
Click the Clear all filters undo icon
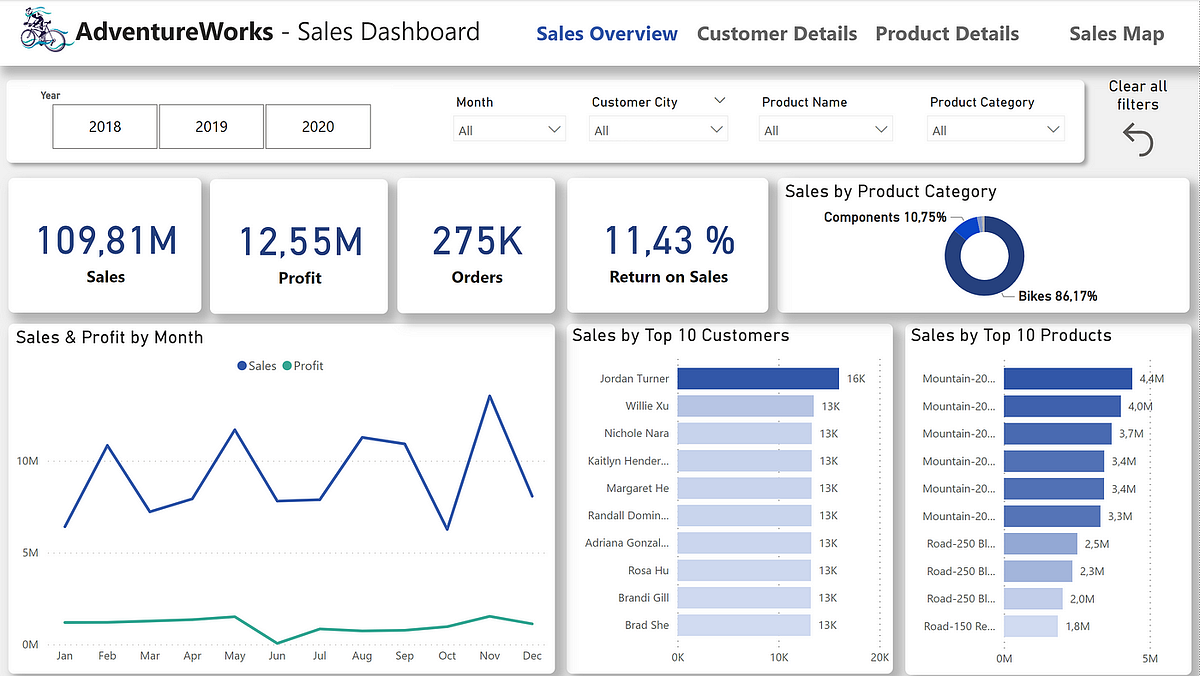pyautogui.click(x=1138, y=139)
